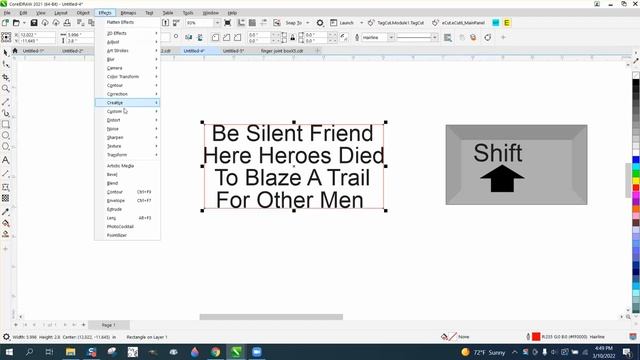Screen dimensions: 640x360
Task: Toggle show rulers button in toolbar
Action: click(241, 23)
